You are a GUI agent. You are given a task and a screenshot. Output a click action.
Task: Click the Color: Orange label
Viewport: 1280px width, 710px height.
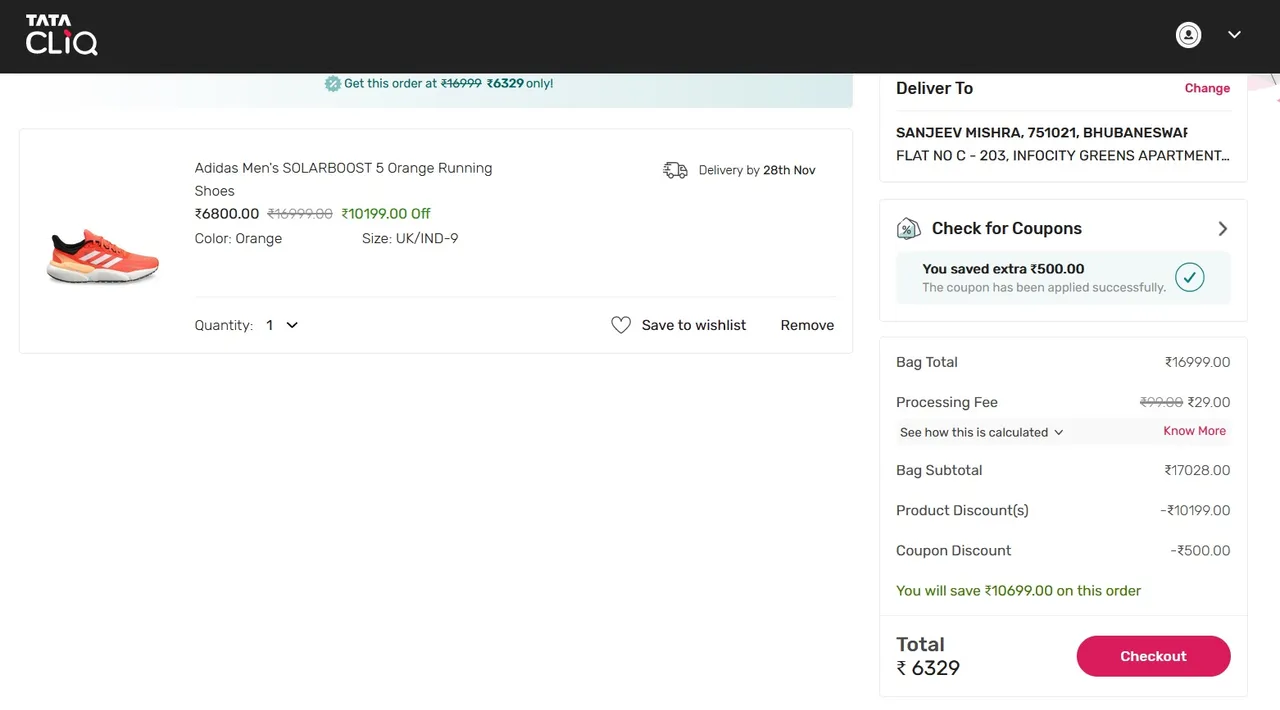(x=238, y=239)
